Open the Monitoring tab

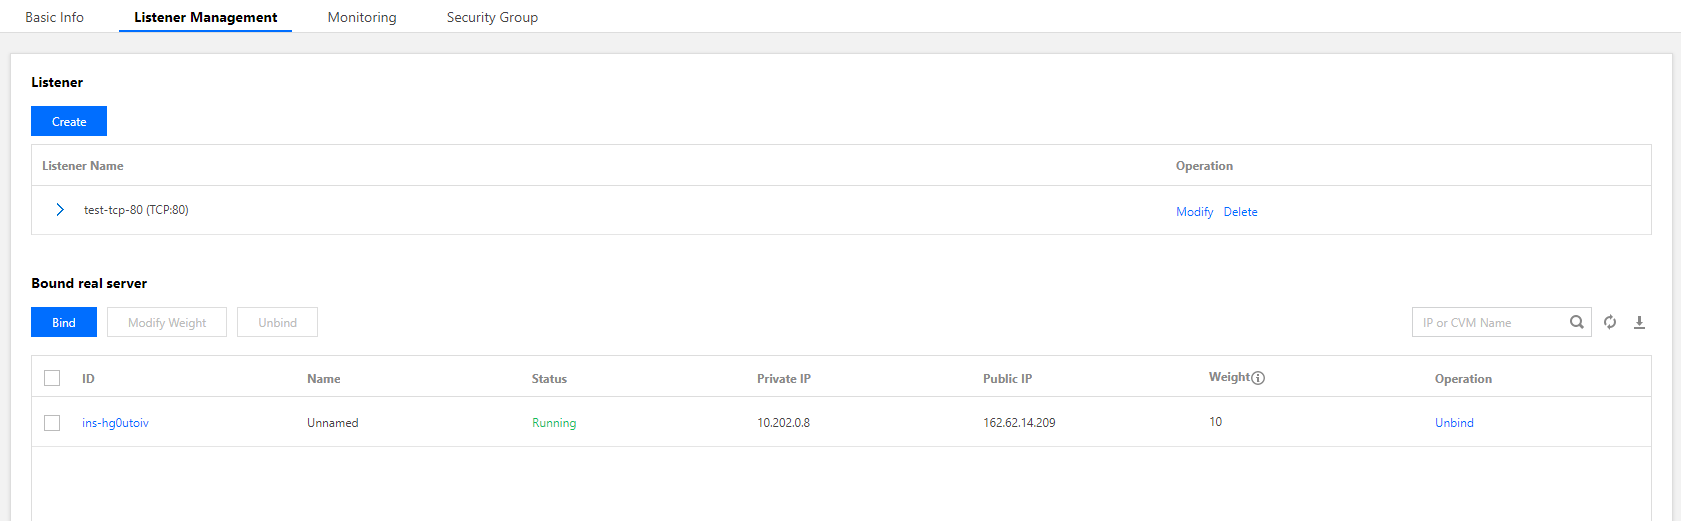pyautogui.click(x=362, y=17)
